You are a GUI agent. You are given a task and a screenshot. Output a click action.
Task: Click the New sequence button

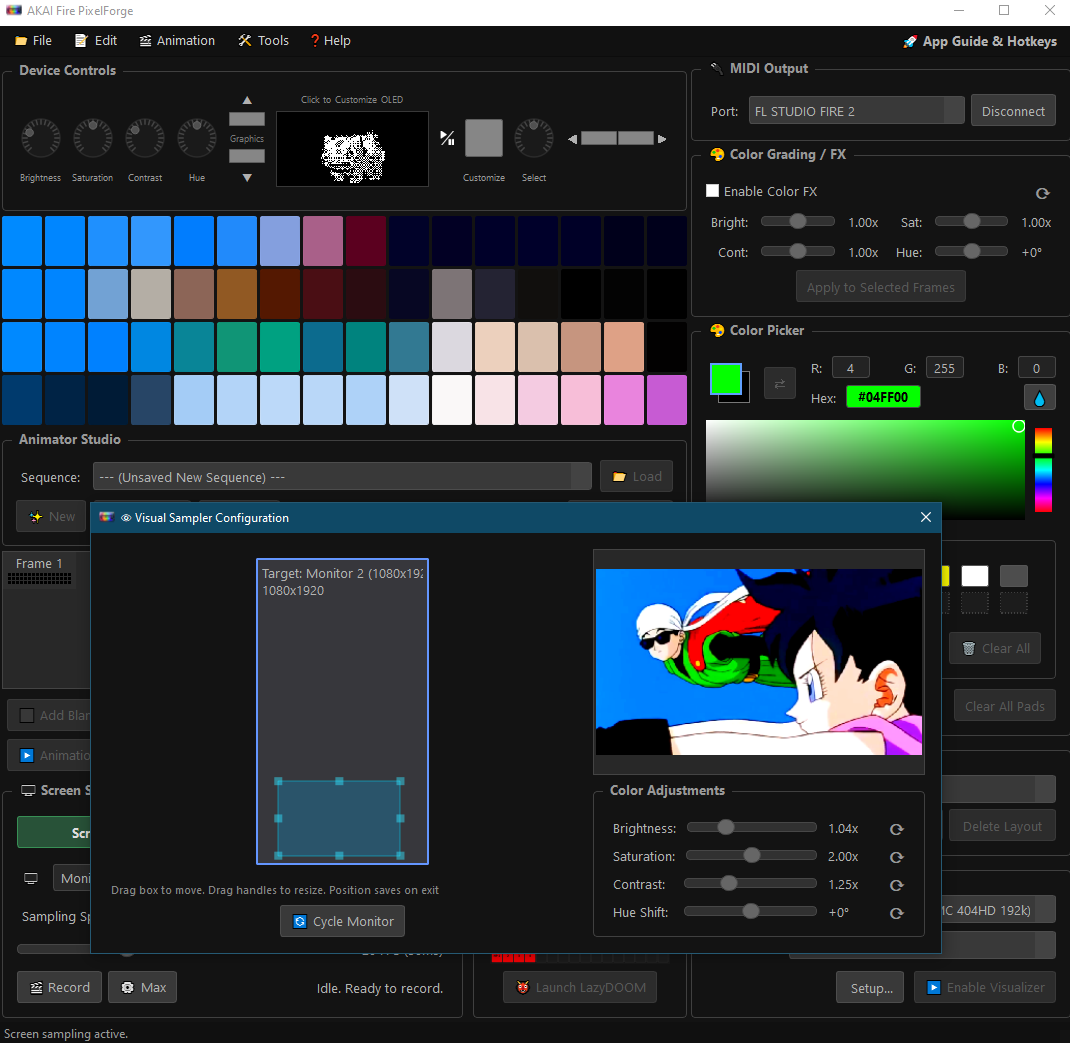click(x=53, y=517)
